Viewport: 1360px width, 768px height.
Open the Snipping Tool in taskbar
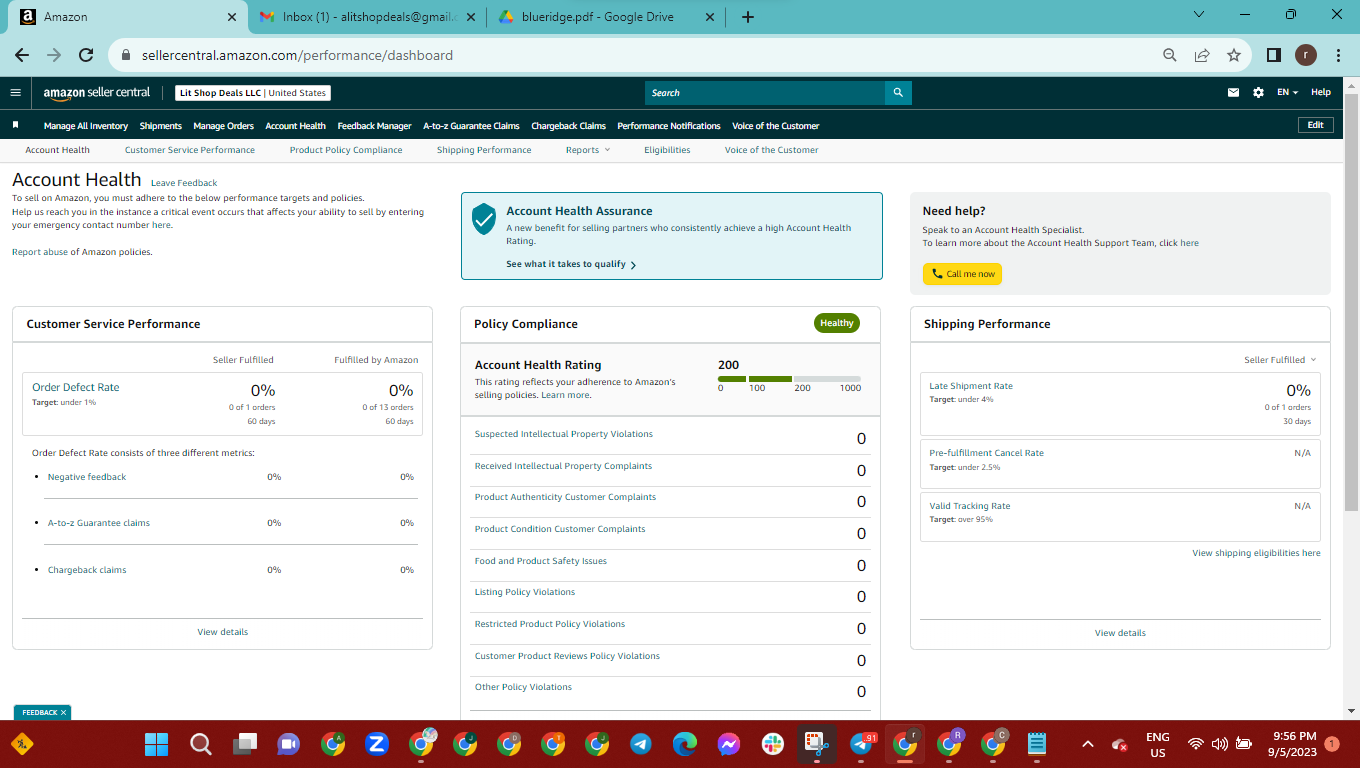click(x=817, y=744)
